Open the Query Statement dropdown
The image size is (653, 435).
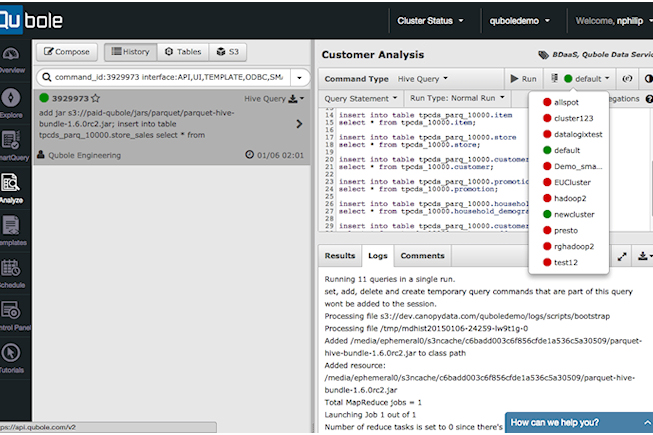pos(360,99)
